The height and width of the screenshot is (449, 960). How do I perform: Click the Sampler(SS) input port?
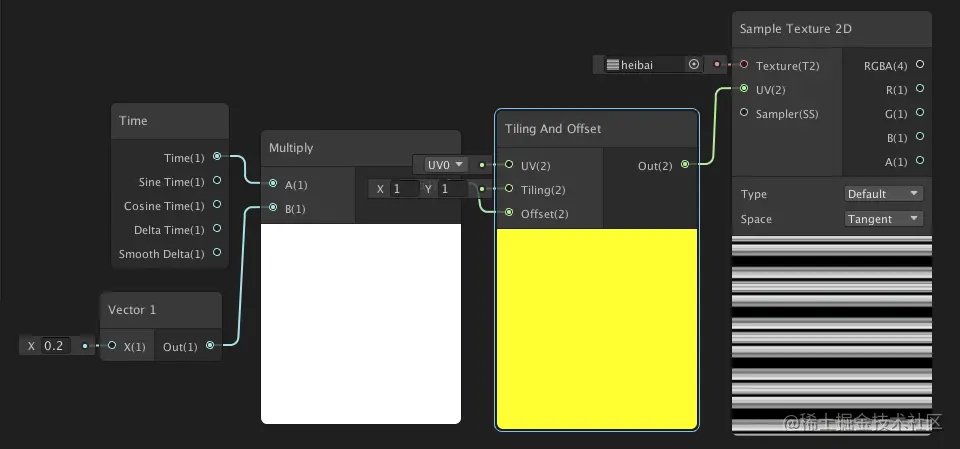744,113
